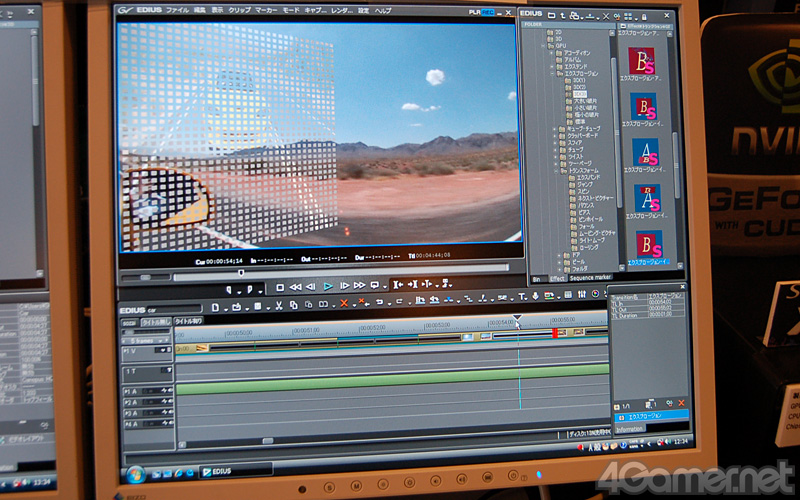Switch to the Sequence marker tab
The width and height of the screenshot is (800, 500).
tap(590, 278)
